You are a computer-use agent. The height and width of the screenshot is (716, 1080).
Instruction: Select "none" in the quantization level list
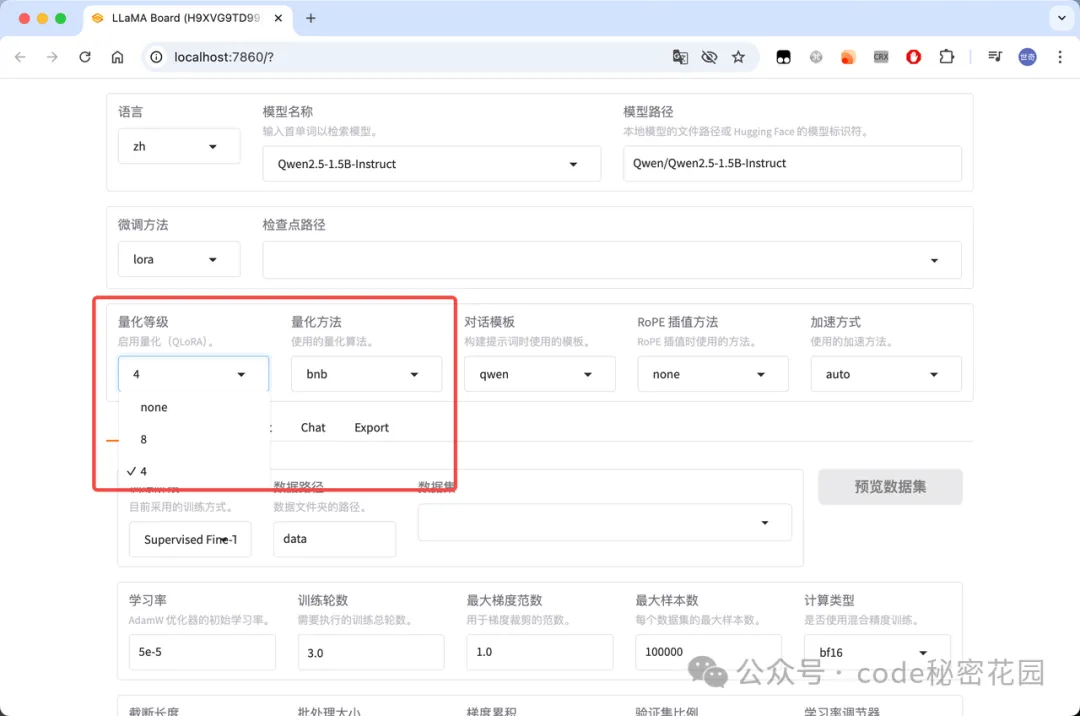(x=153, y=407)
